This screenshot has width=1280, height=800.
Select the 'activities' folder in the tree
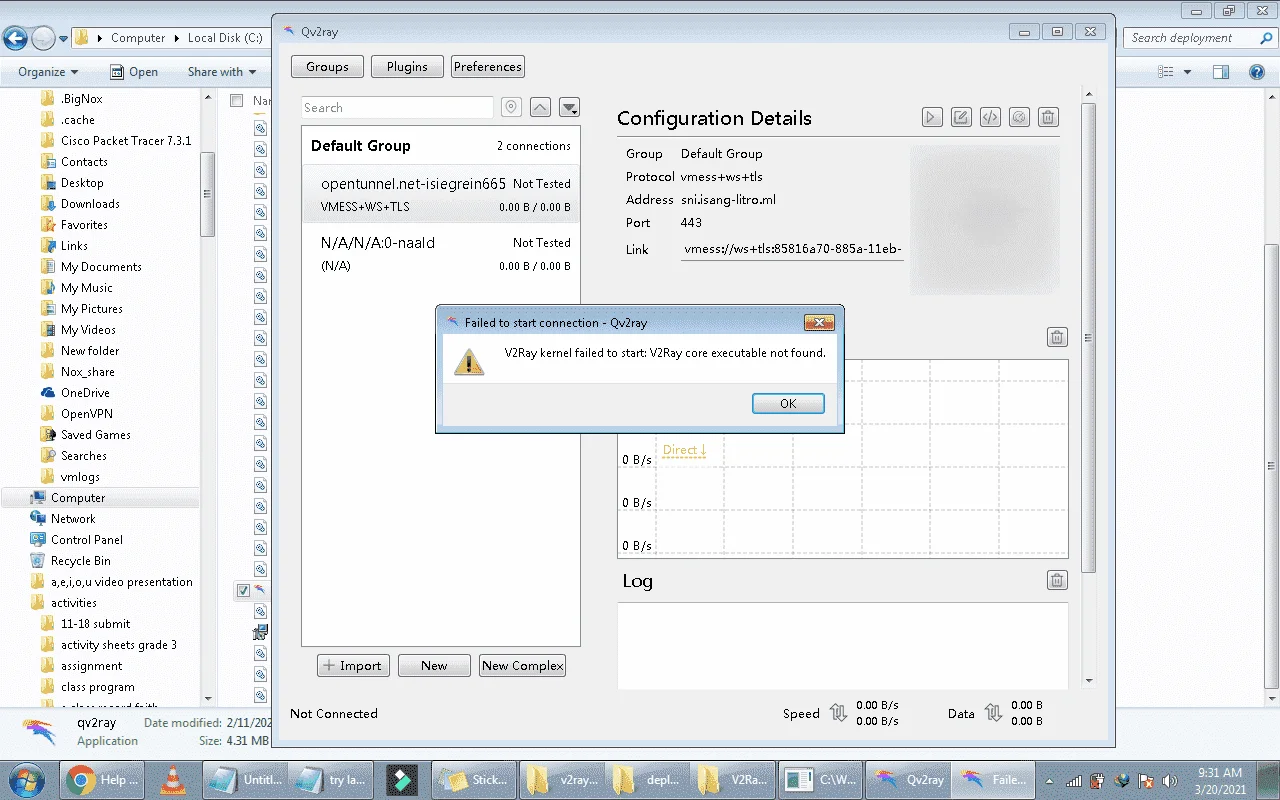coord(74,603)
